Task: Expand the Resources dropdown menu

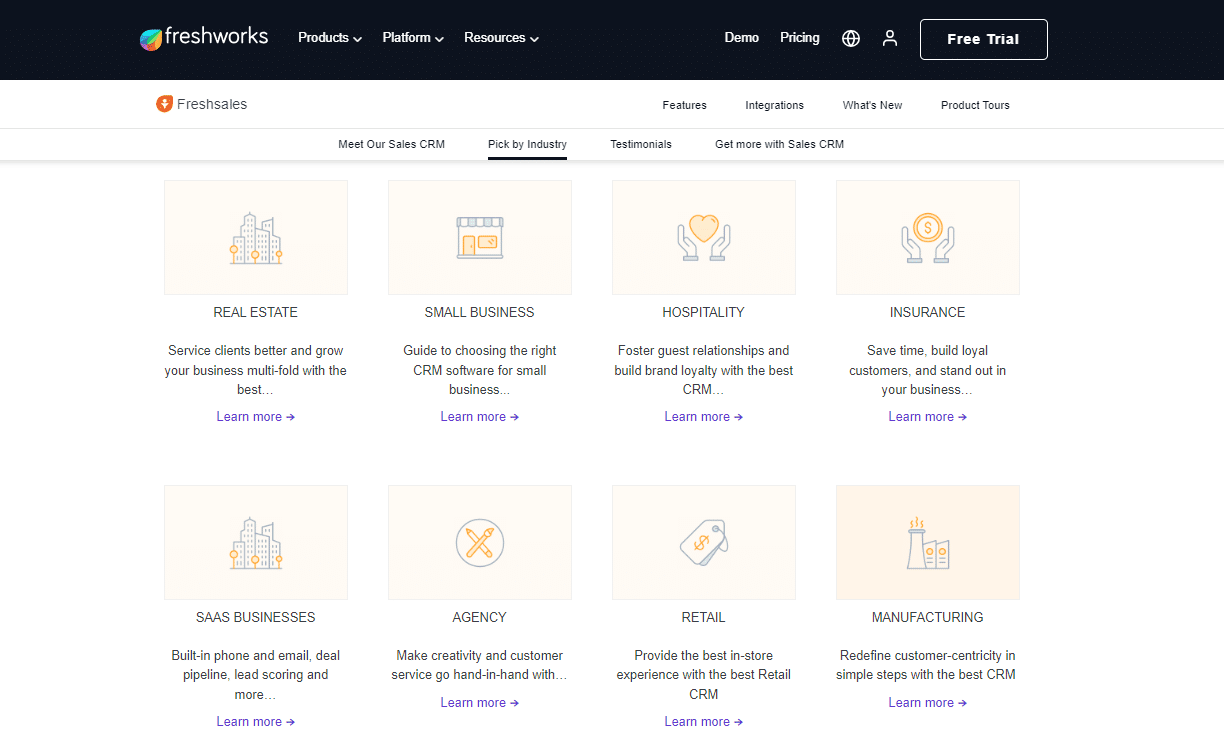Action: click(502, 38)
